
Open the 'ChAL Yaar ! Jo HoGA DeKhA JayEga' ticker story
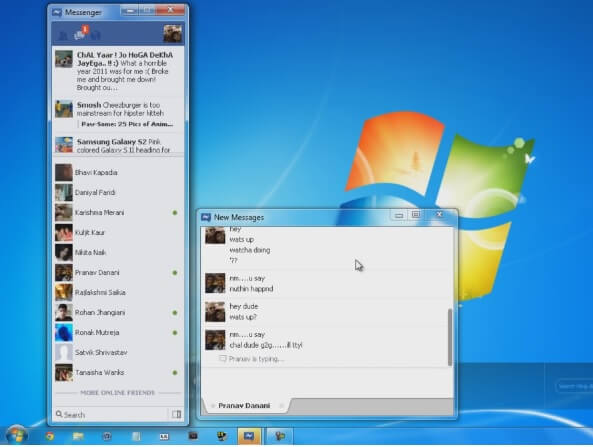point(119,71)
